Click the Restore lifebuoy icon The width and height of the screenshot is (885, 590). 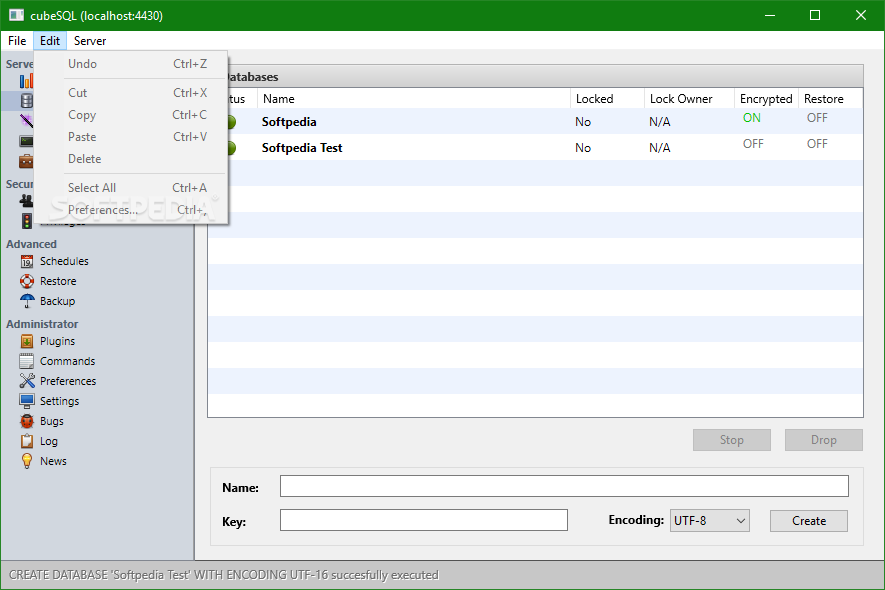click(27, 281)
